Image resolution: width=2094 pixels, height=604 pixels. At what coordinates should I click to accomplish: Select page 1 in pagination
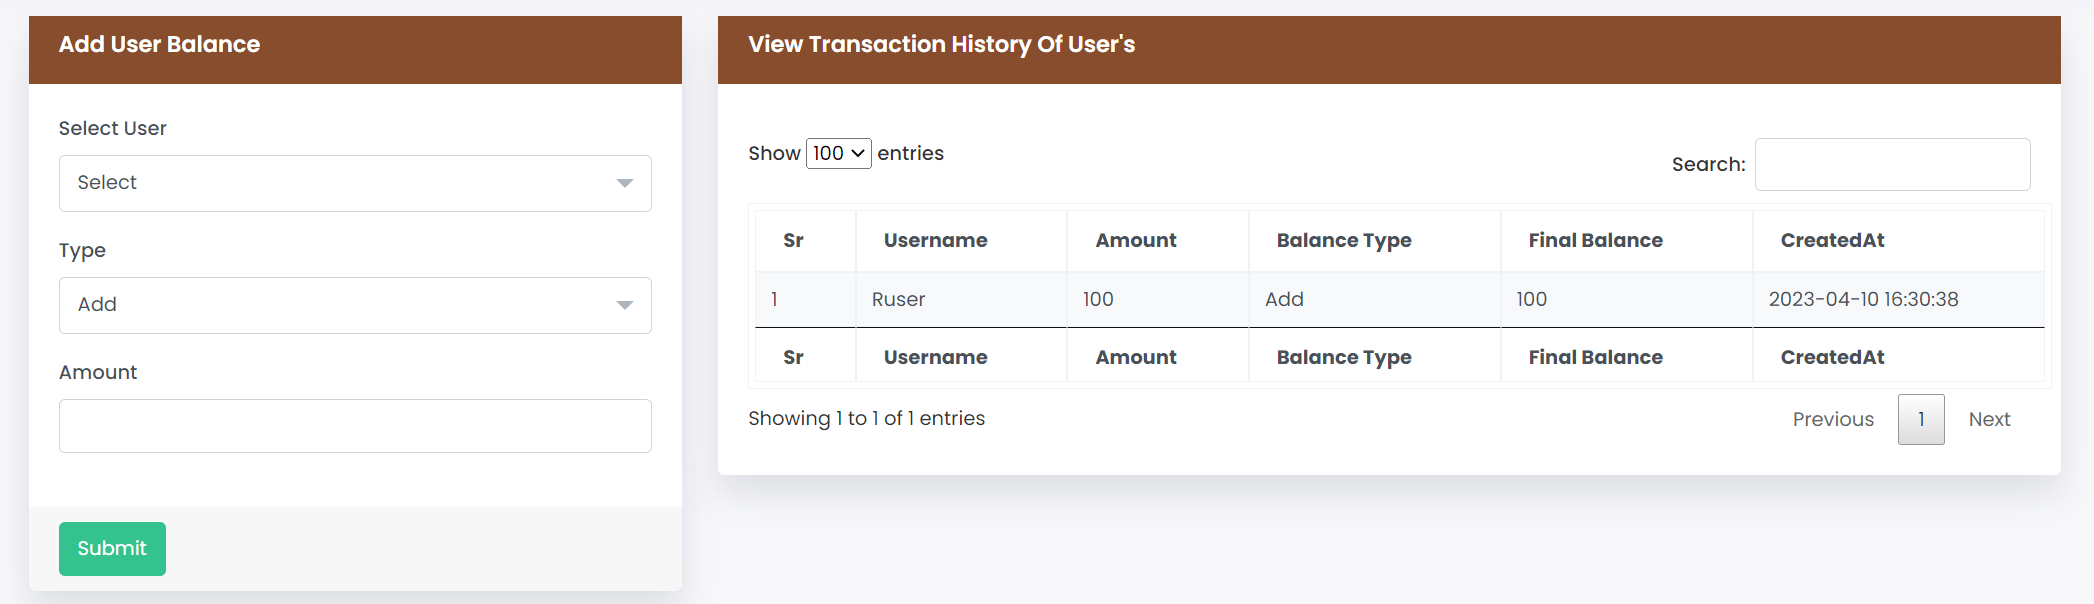pos(1921,419)
